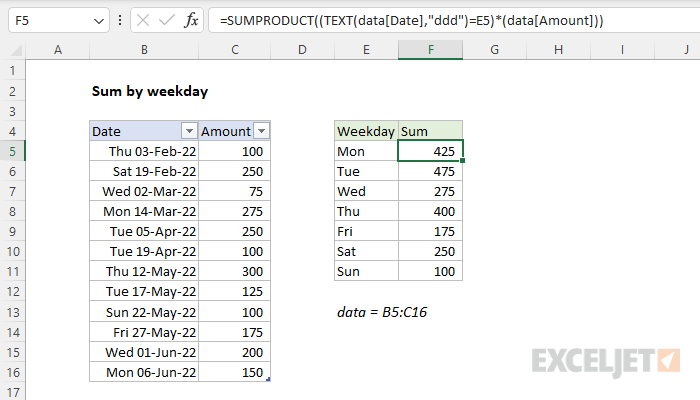Select column F header
Image resolution: width=700 pixels, height=400 pixels.
pyautogui.click(x=430, y=50)
